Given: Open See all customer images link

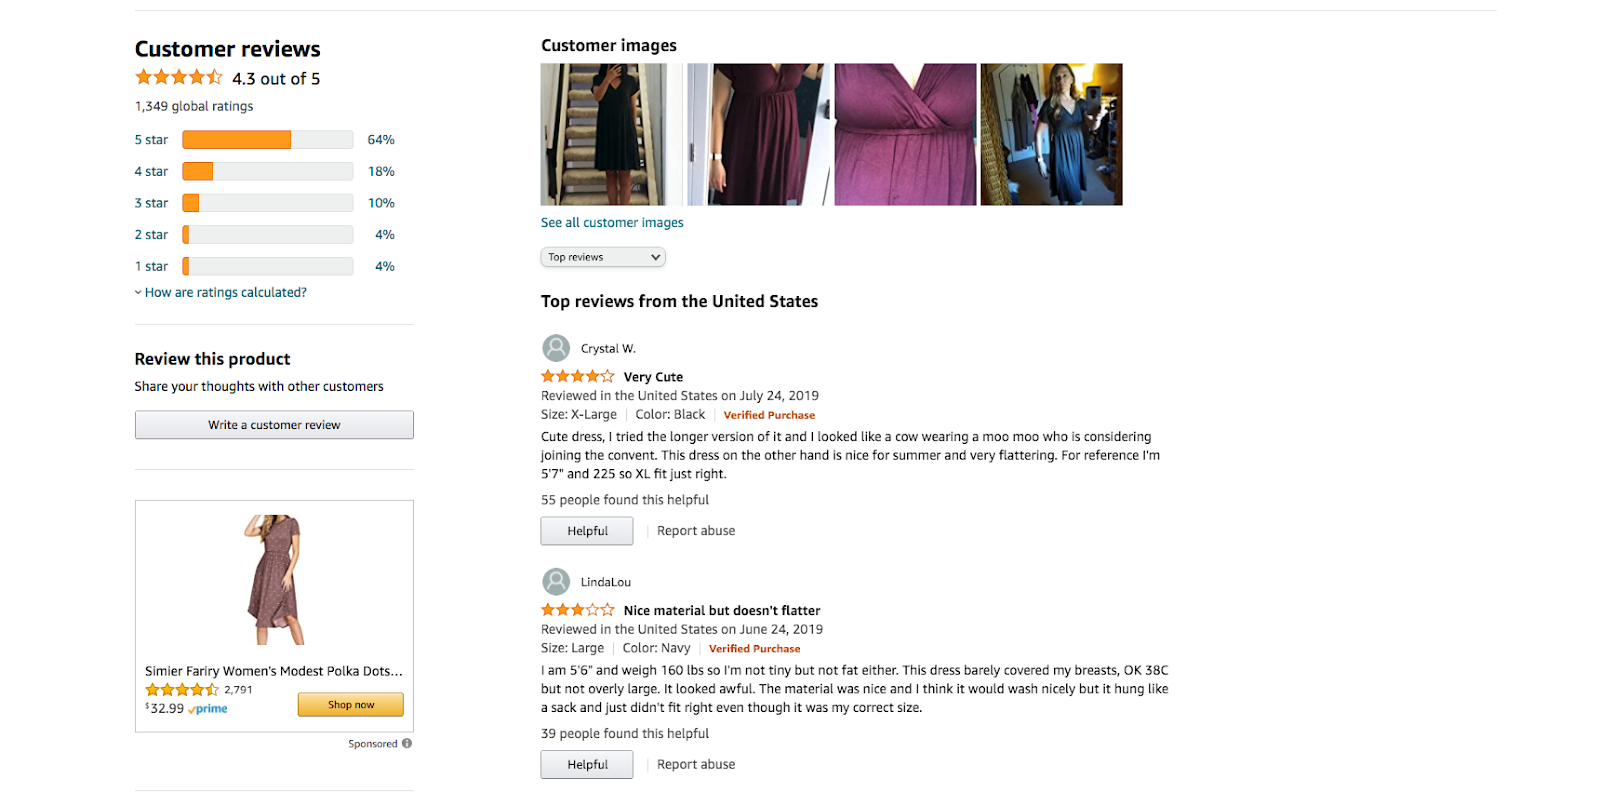Looking at the screenshot, I should tap(612, 222).
